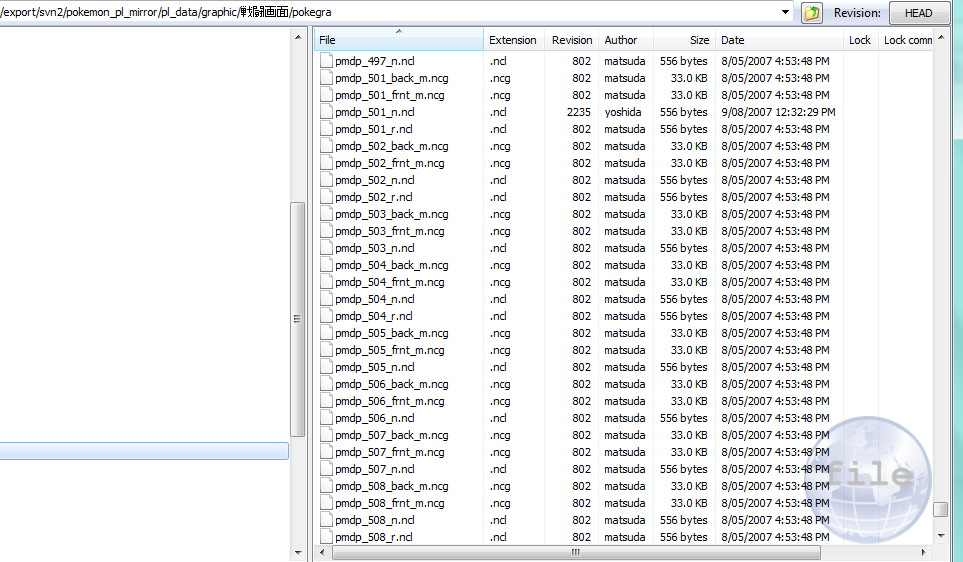Click file name pmdp_508_n.ncl
963x562 pixels.
pos(375,520)
